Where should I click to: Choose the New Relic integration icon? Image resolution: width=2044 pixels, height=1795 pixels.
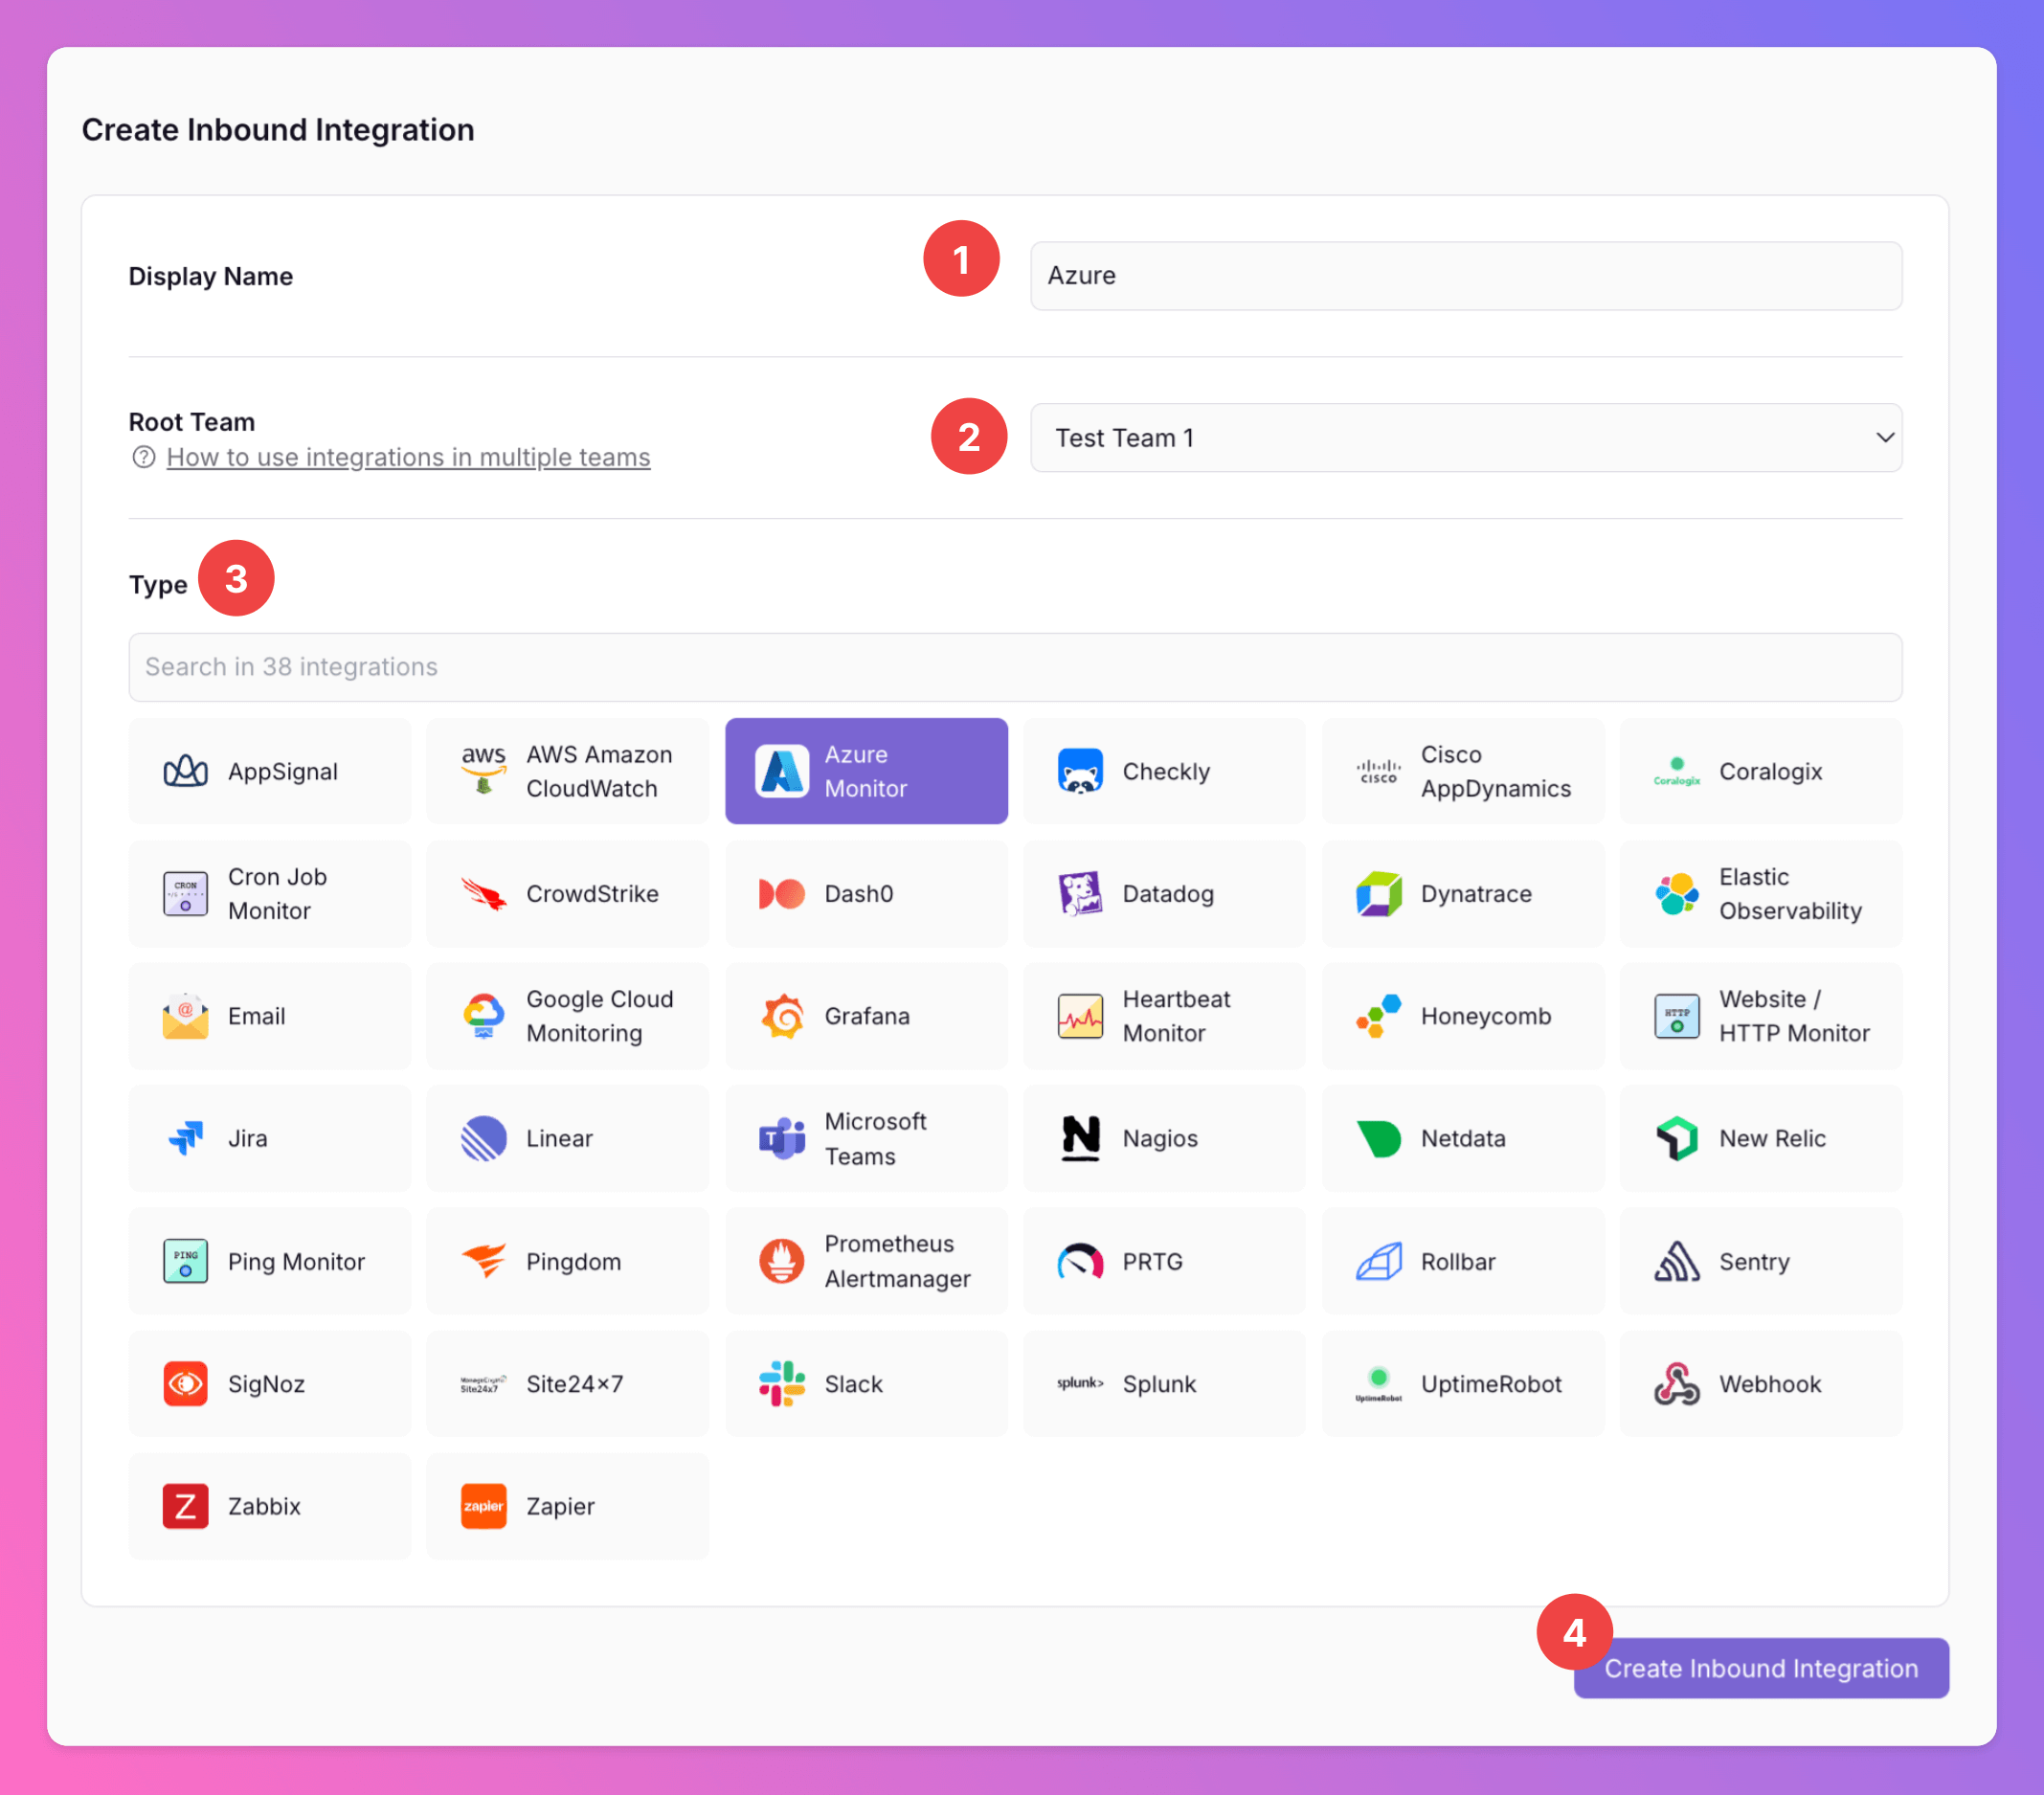(1677, 1138)
